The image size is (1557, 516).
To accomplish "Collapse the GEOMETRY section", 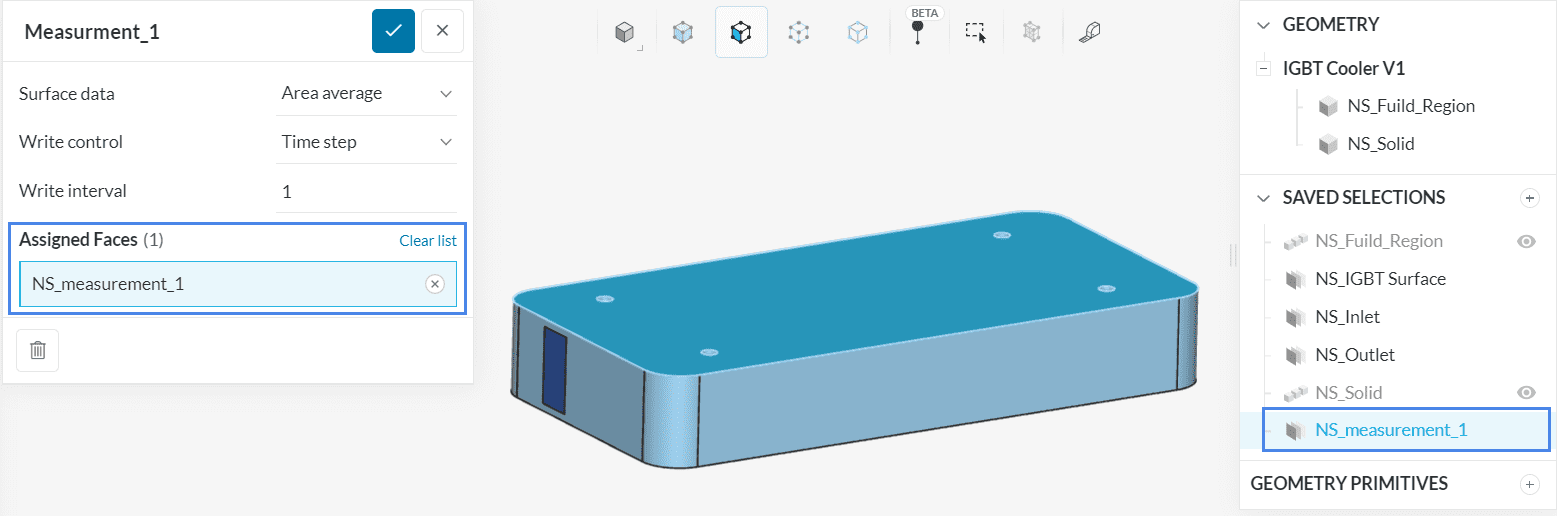I will tap(1264, 25).
